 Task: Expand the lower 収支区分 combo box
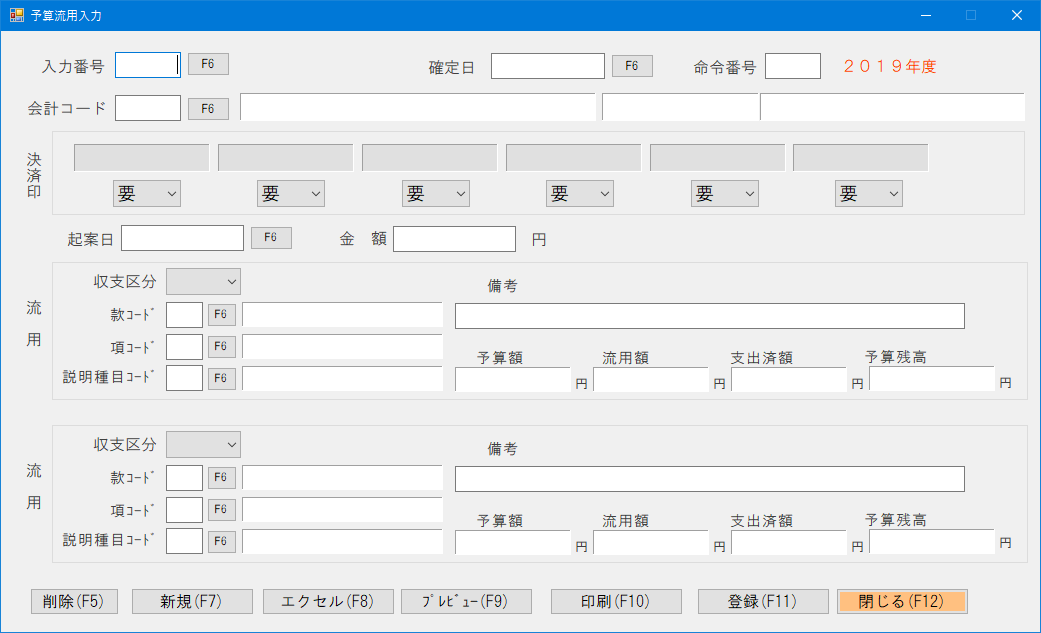(203, 444)
